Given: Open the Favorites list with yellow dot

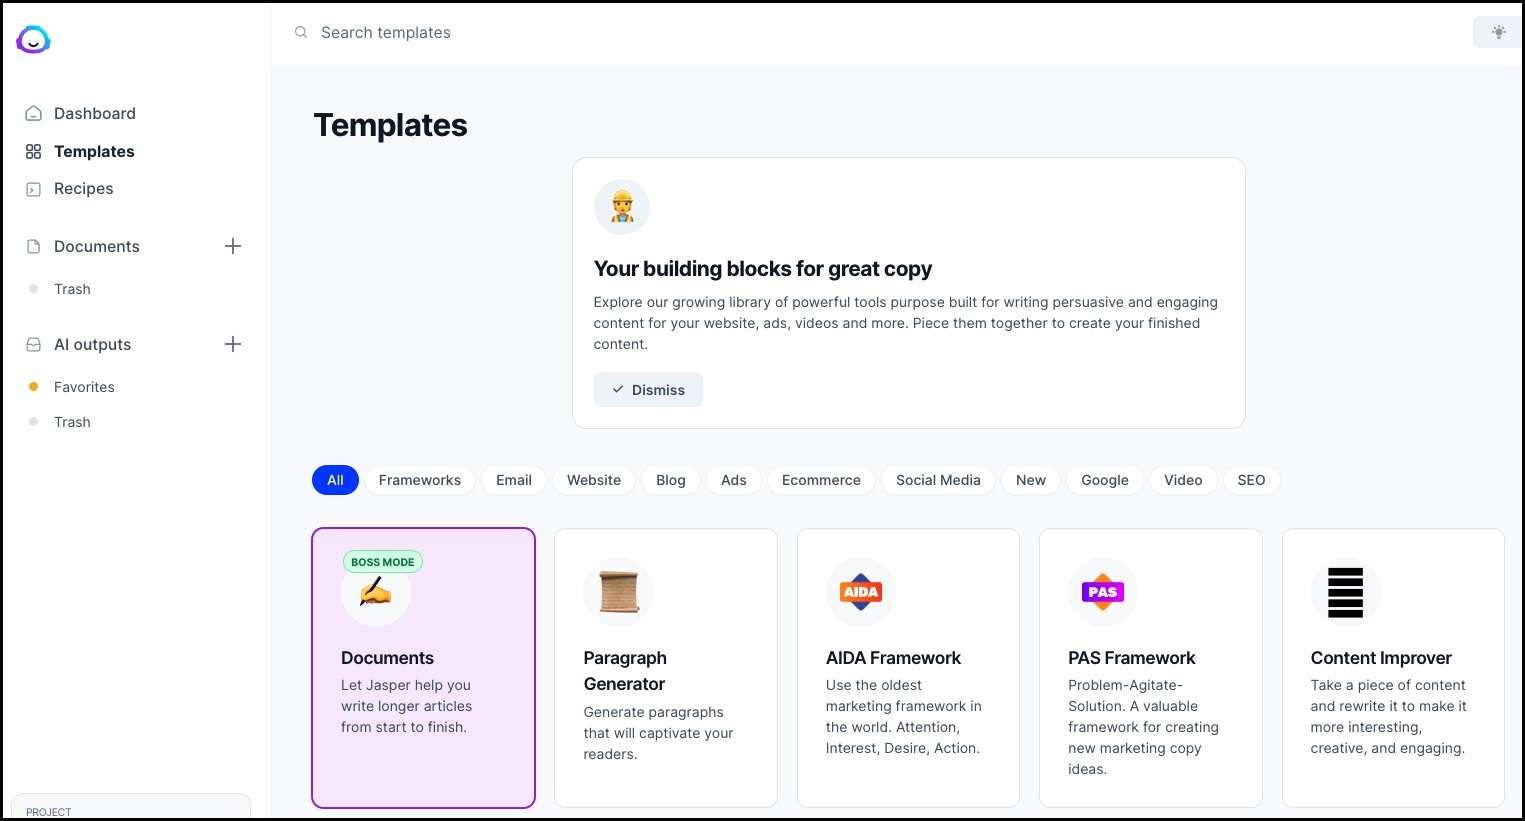Looking at the screenshot, I should coord(84,387).
